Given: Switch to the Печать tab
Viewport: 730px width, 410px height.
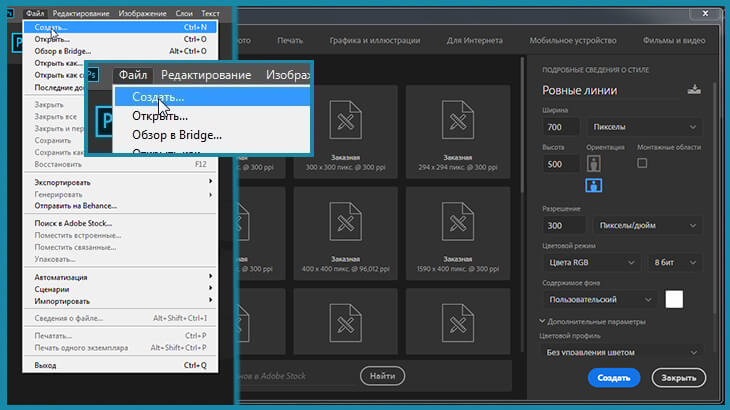Looking at the screenshot, I should point(290,40).
